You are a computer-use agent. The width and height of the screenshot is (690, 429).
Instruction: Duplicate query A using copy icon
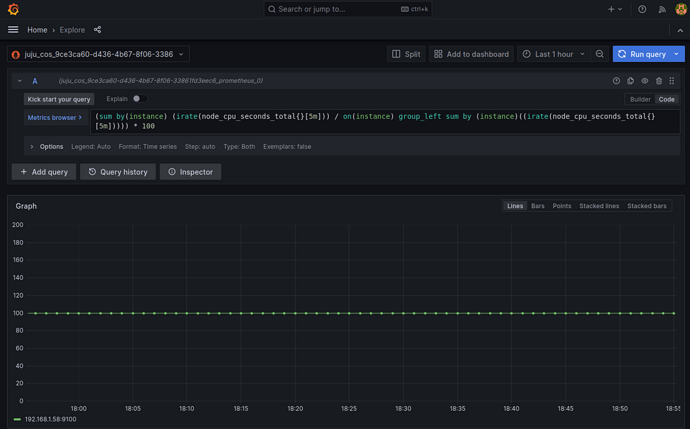pyautogui.click(x=630, y=81)
